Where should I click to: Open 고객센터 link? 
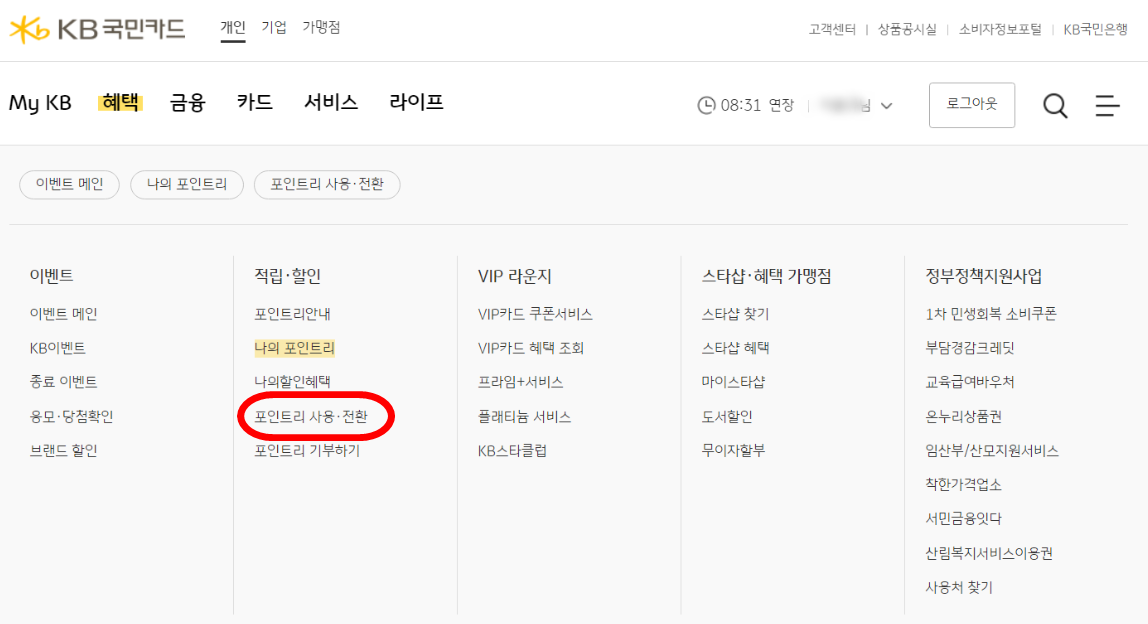click(x=832, y=29)
